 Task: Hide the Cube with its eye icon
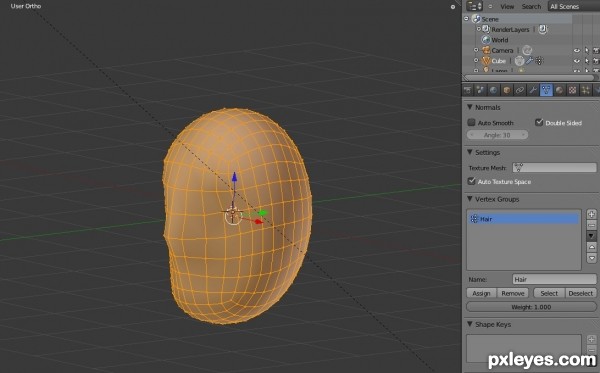577,61
